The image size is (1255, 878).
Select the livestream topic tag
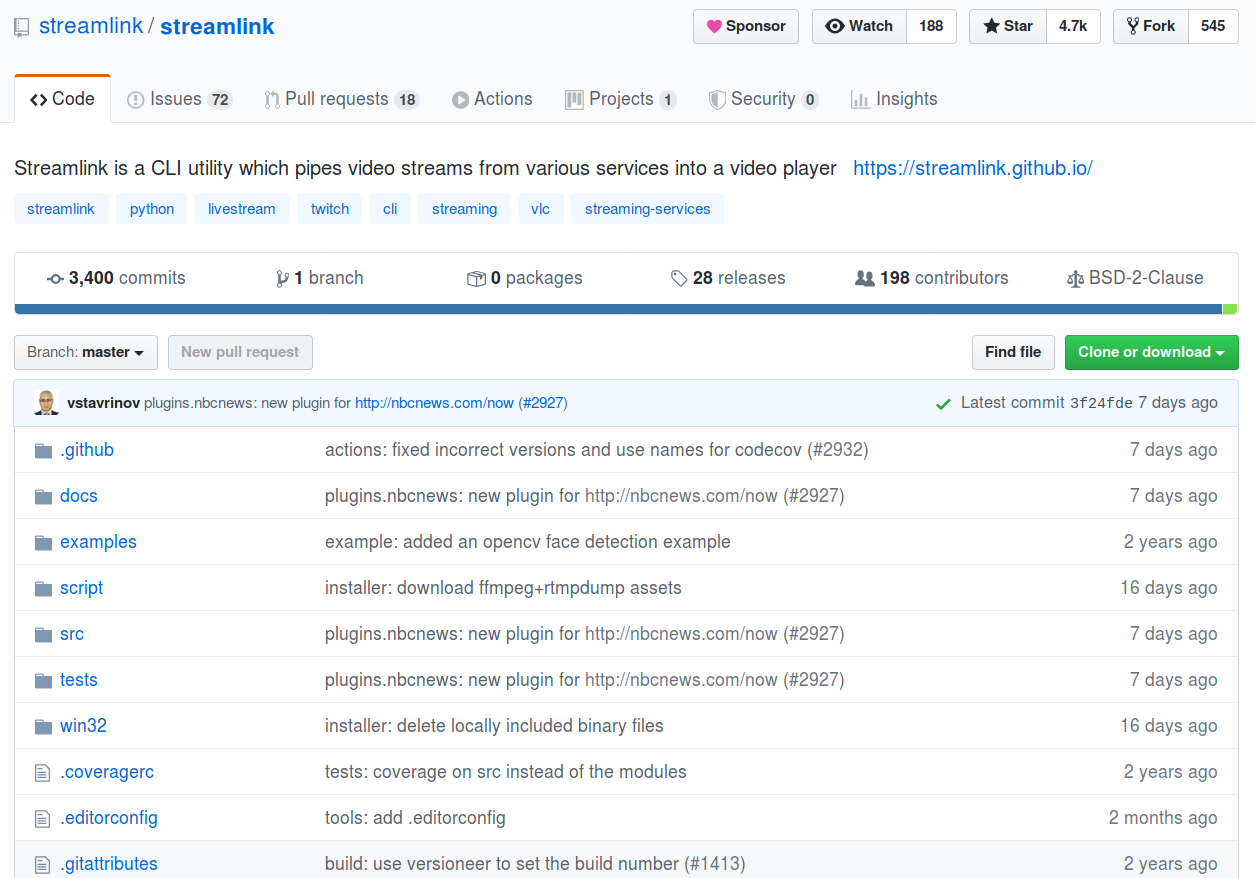click(x=242, y=209)
